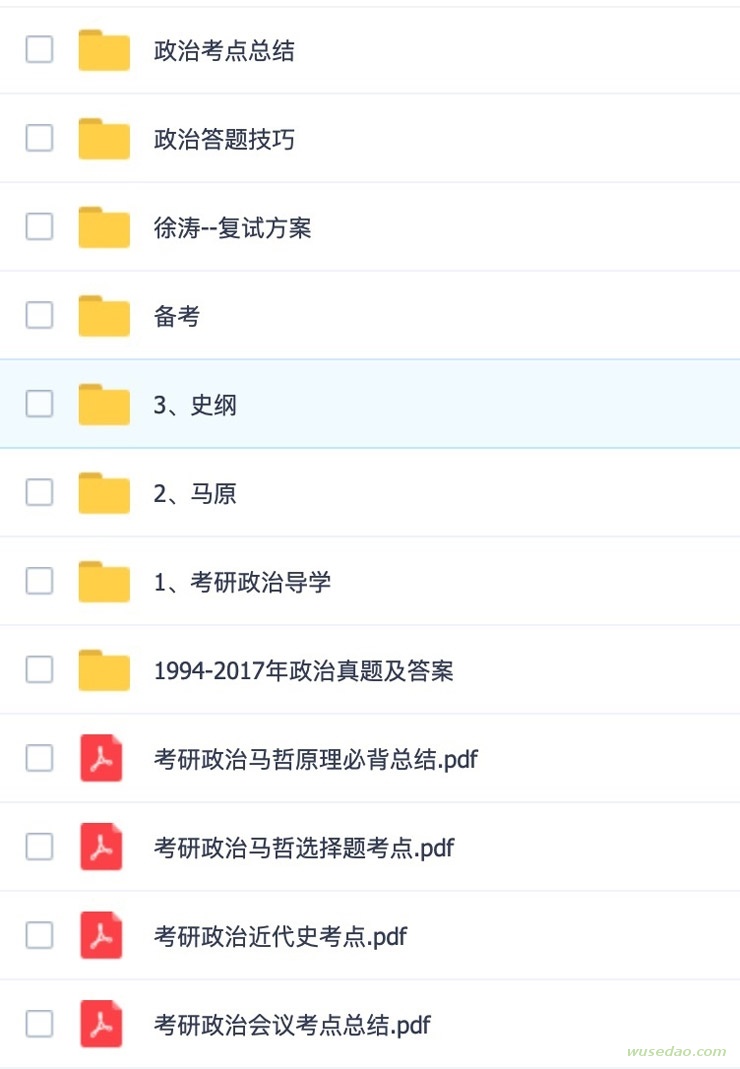Mark the checkbox beside 徐涛--复试方案
Screen dimensions: 740x1069
point(40,226)
